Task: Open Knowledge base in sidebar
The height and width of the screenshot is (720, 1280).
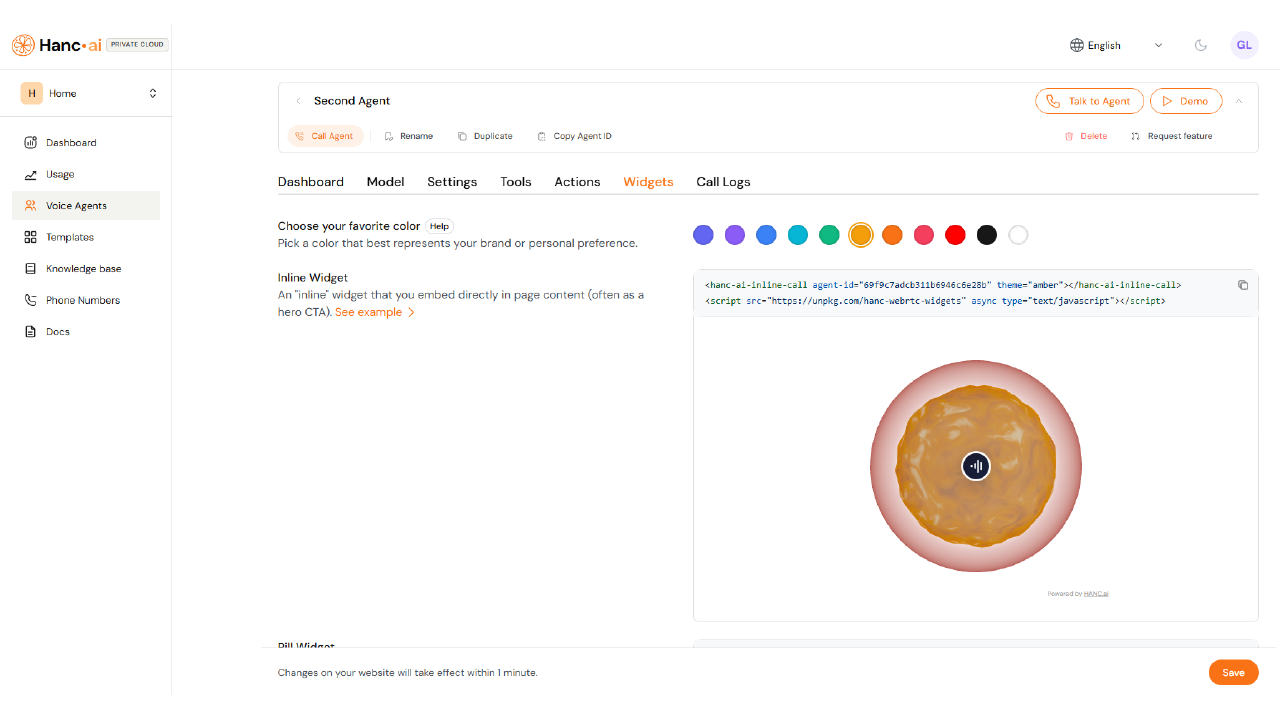Action: 86,269
